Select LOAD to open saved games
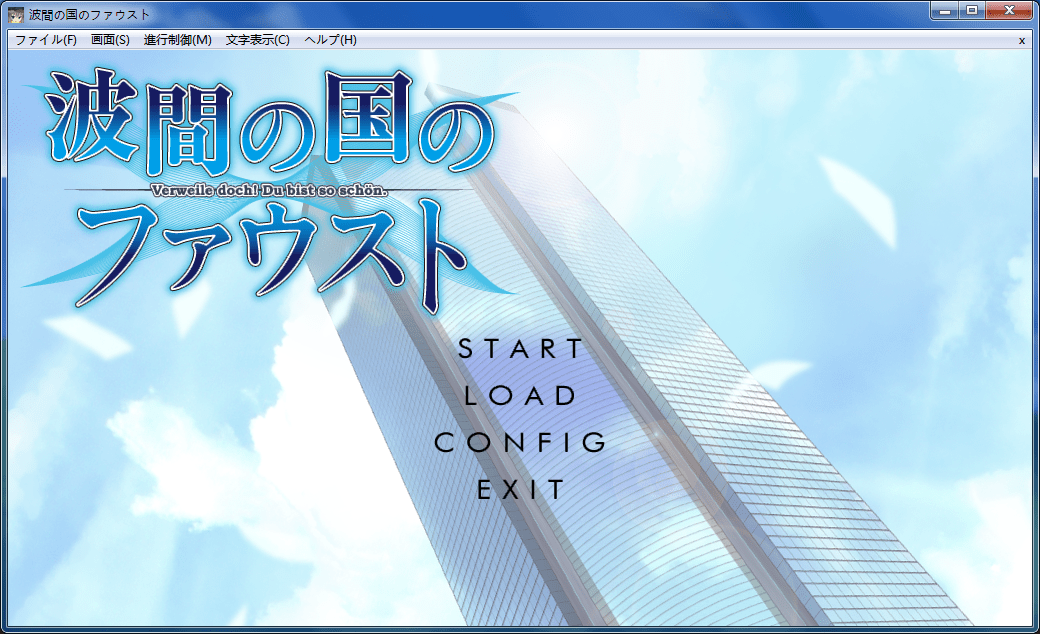Image resolution: width=1040 pixels, height=634 pixels. (x=521, y=395)
